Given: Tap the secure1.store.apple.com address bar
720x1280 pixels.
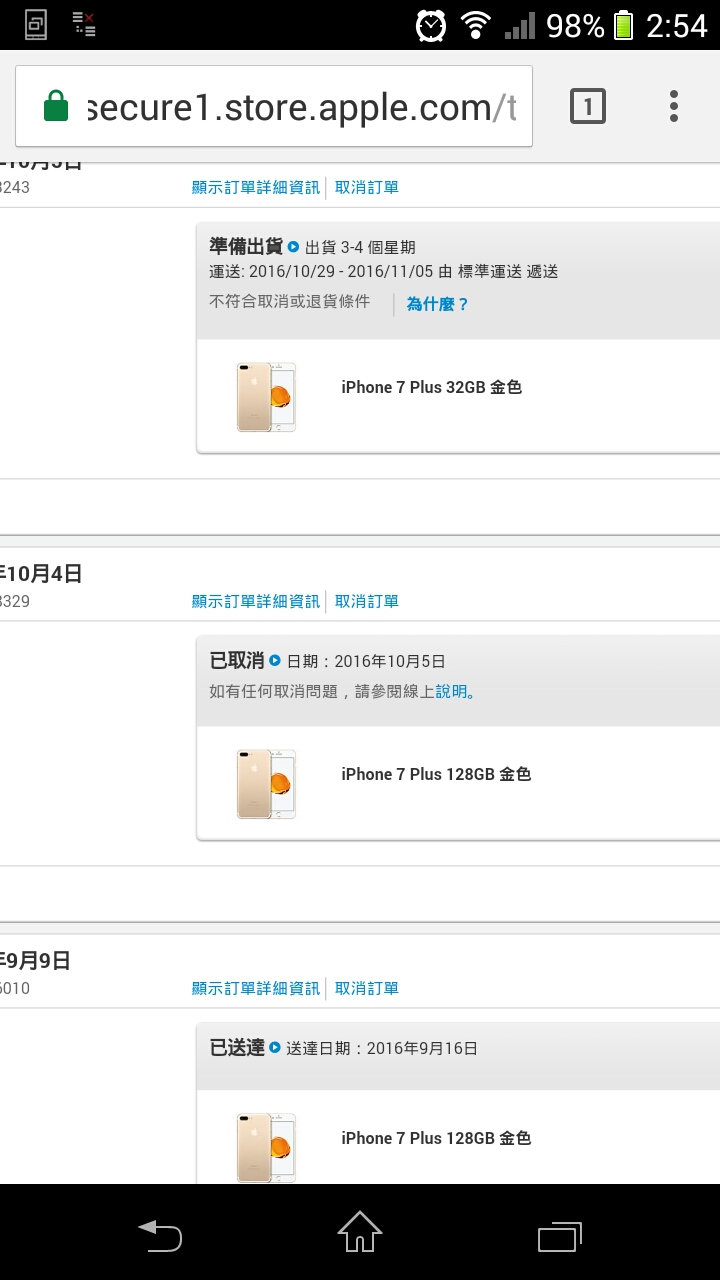Looking at the screenshot, I should [x=300, y=106].
